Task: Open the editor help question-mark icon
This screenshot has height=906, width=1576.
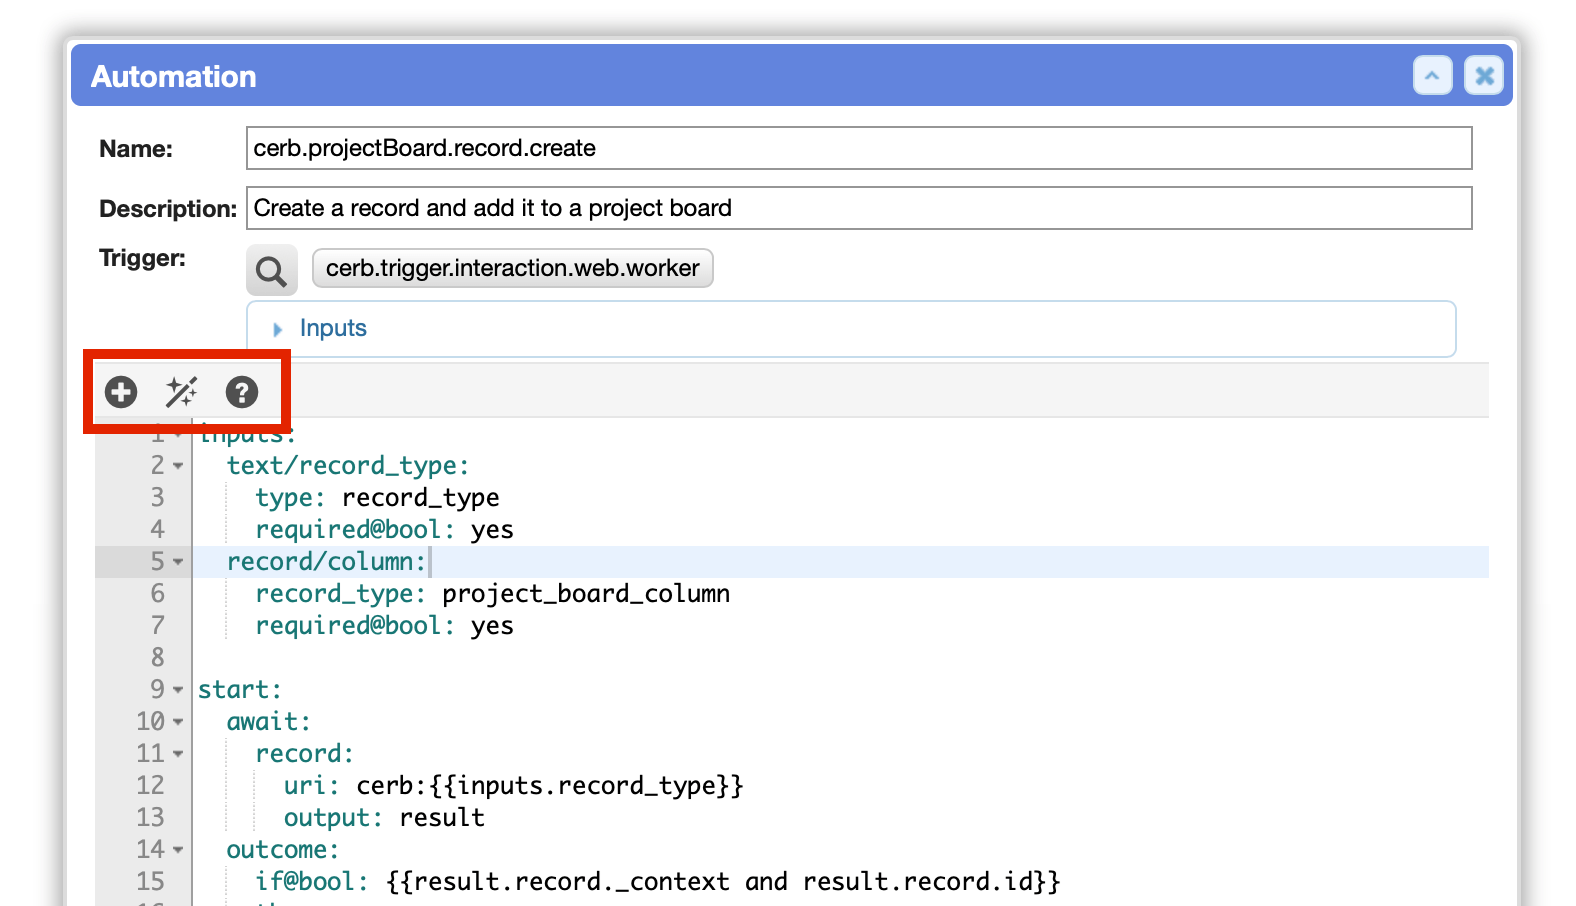Action: tap(241, 392)
